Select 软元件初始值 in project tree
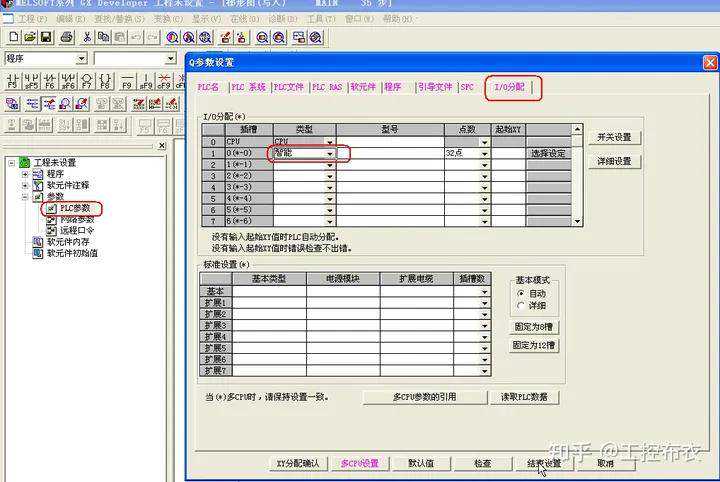 [x=73, y=253]
